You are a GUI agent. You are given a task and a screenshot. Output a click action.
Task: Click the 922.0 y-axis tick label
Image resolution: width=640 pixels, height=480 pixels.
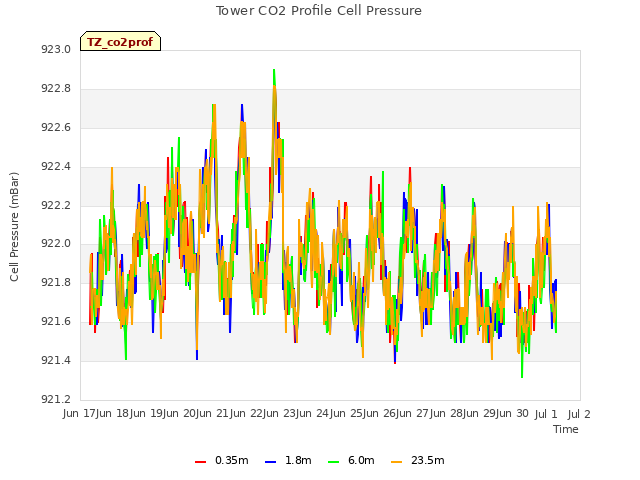click(x=56, y=244)
